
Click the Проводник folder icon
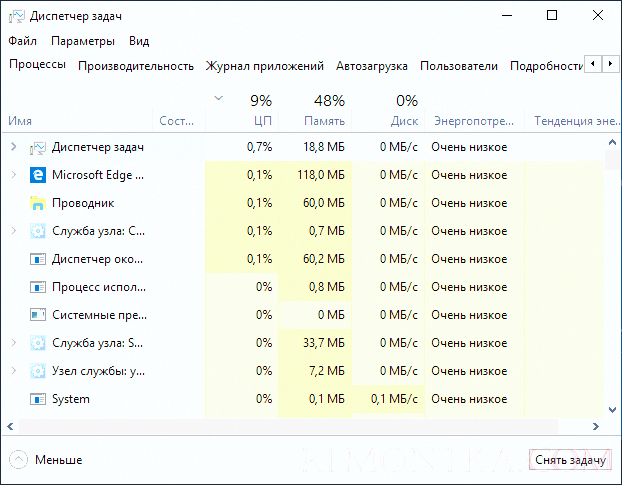click(x=38, y=203)
